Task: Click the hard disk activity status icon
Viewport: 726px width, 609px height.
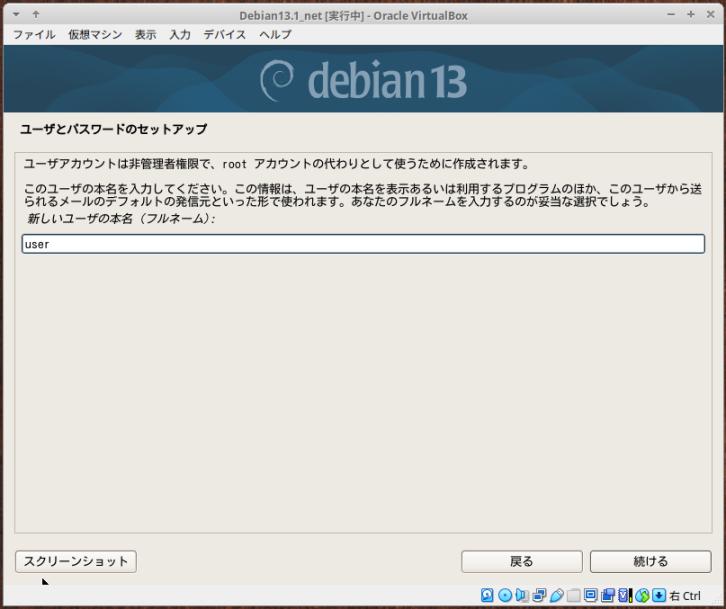Action: (x=487, y=595)
